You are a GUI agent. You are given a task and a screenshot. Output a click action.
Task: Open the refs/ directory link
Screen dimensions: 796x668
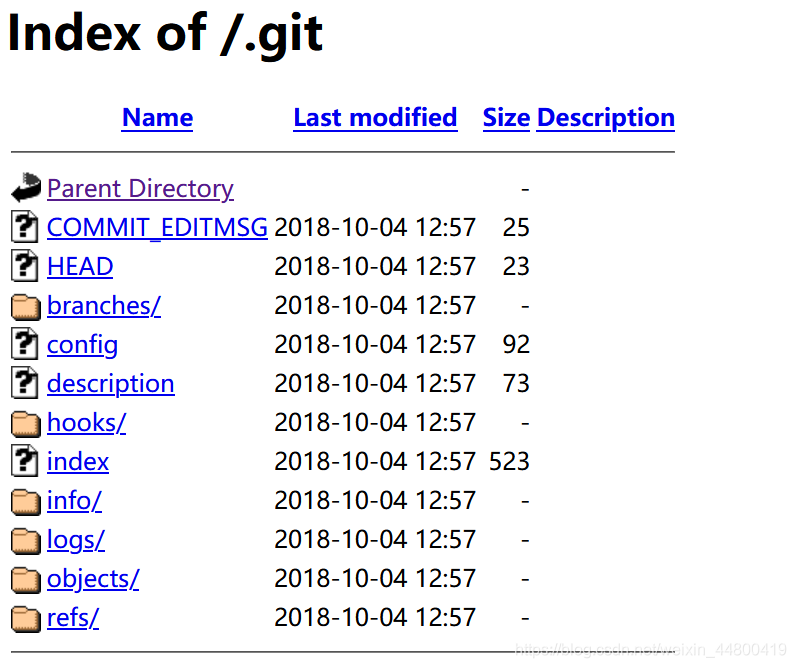(x=73, y=618)
